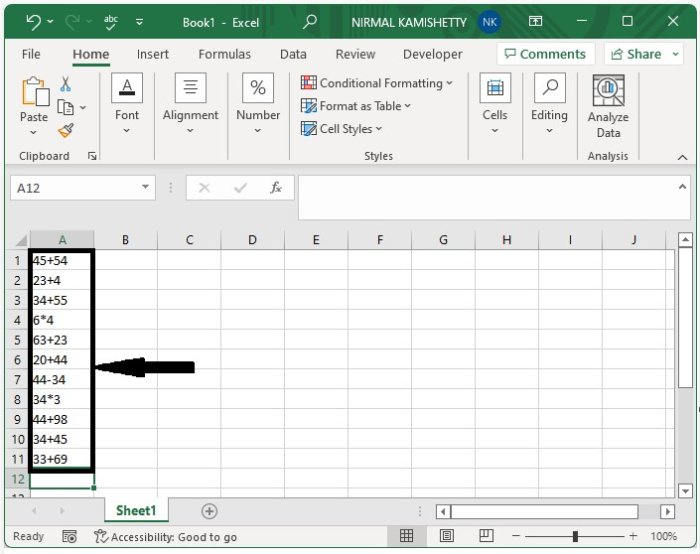The image size is (700, 554).
Task: Click the Cancel X in formula bar
Action: pyautogui.click(x=204, y=188)
